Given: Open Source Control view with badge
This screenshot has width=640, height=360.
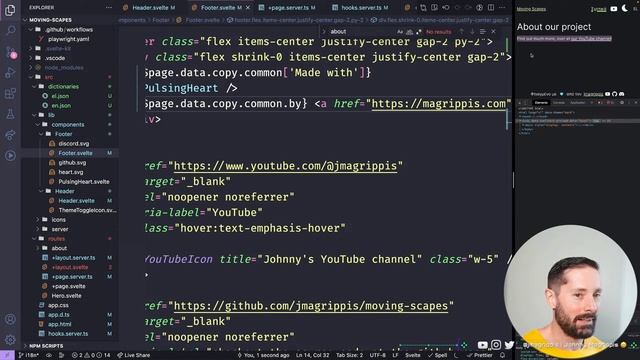Looking at the screenshot, I should (x=10, y=52).
